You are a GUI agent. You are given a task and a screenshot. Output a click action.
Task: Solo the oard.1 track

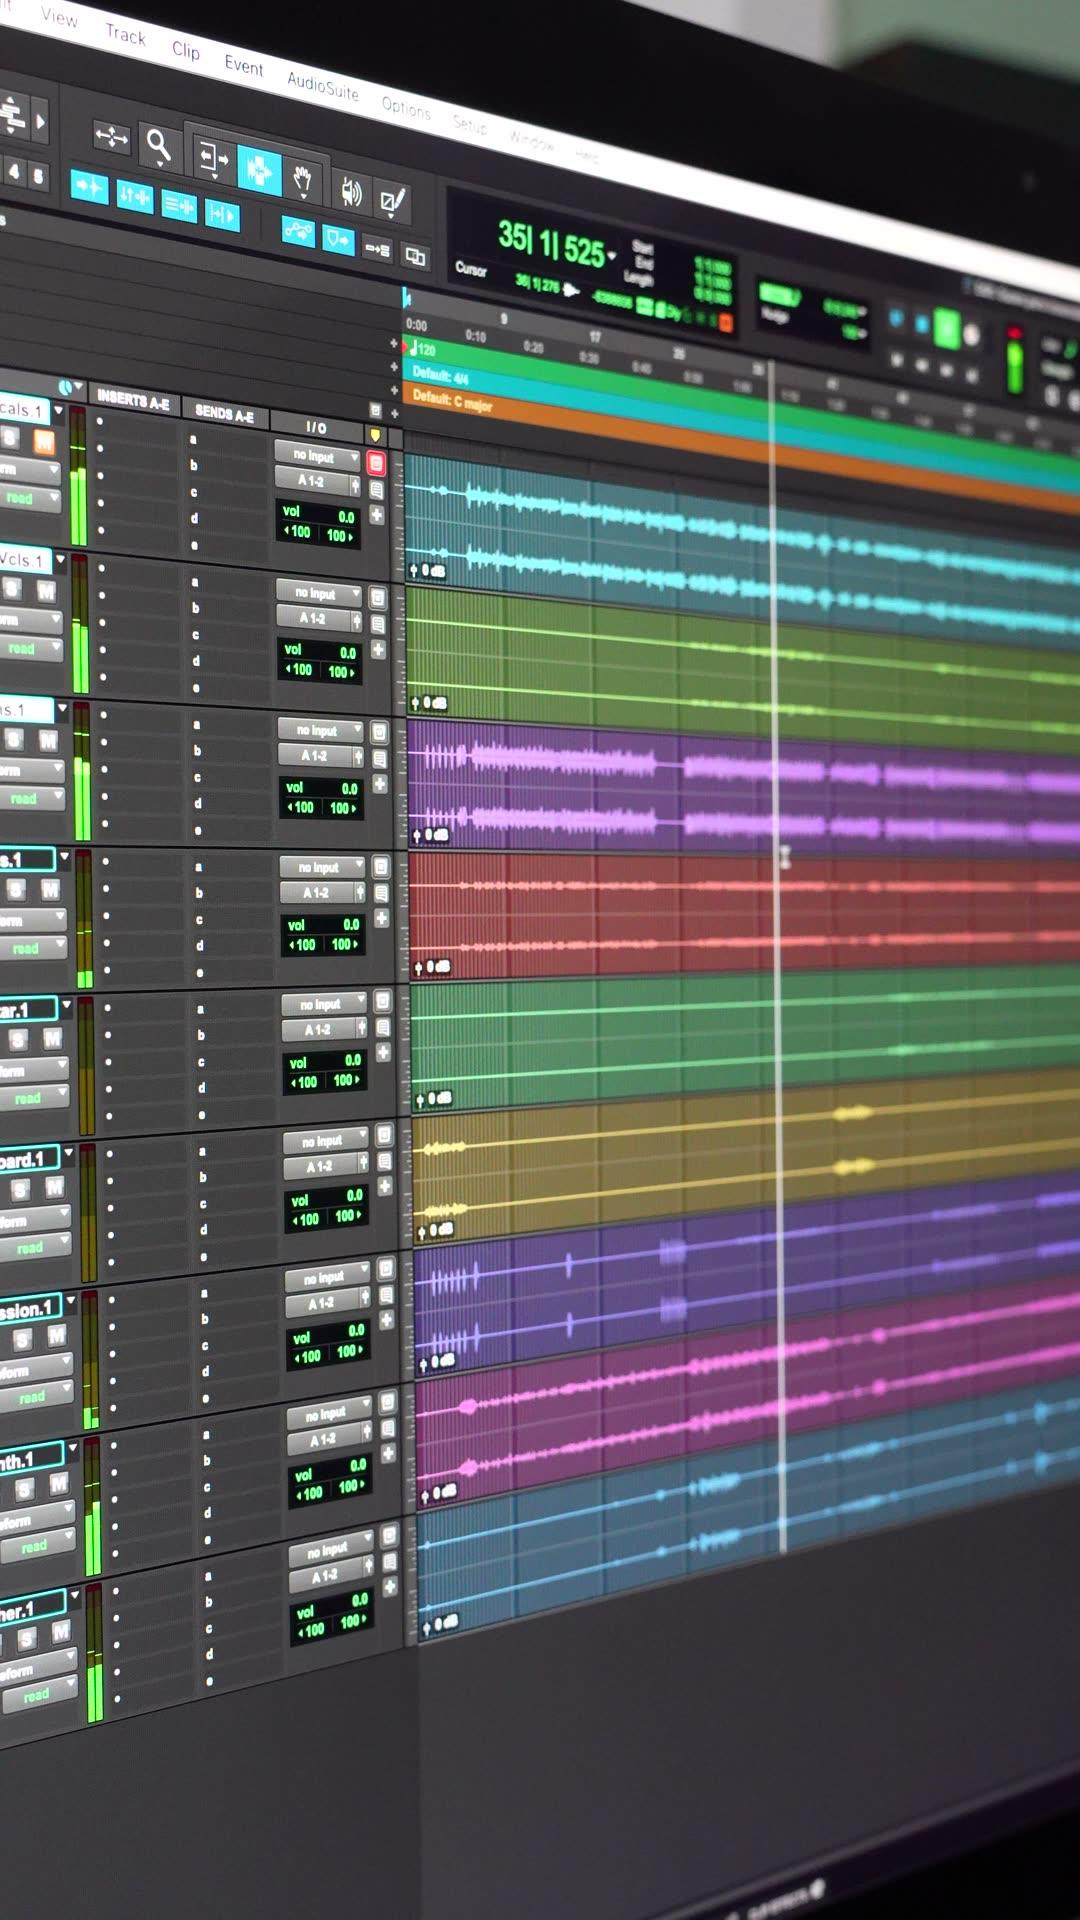[x=21, y=1189]
